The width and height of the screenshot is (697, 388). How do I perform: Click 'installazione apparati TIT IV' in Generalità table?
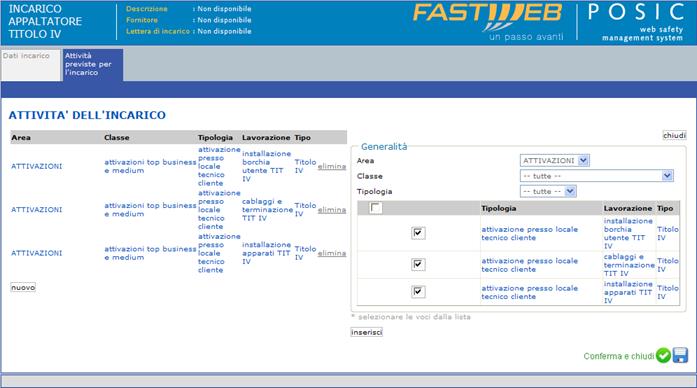628,292
